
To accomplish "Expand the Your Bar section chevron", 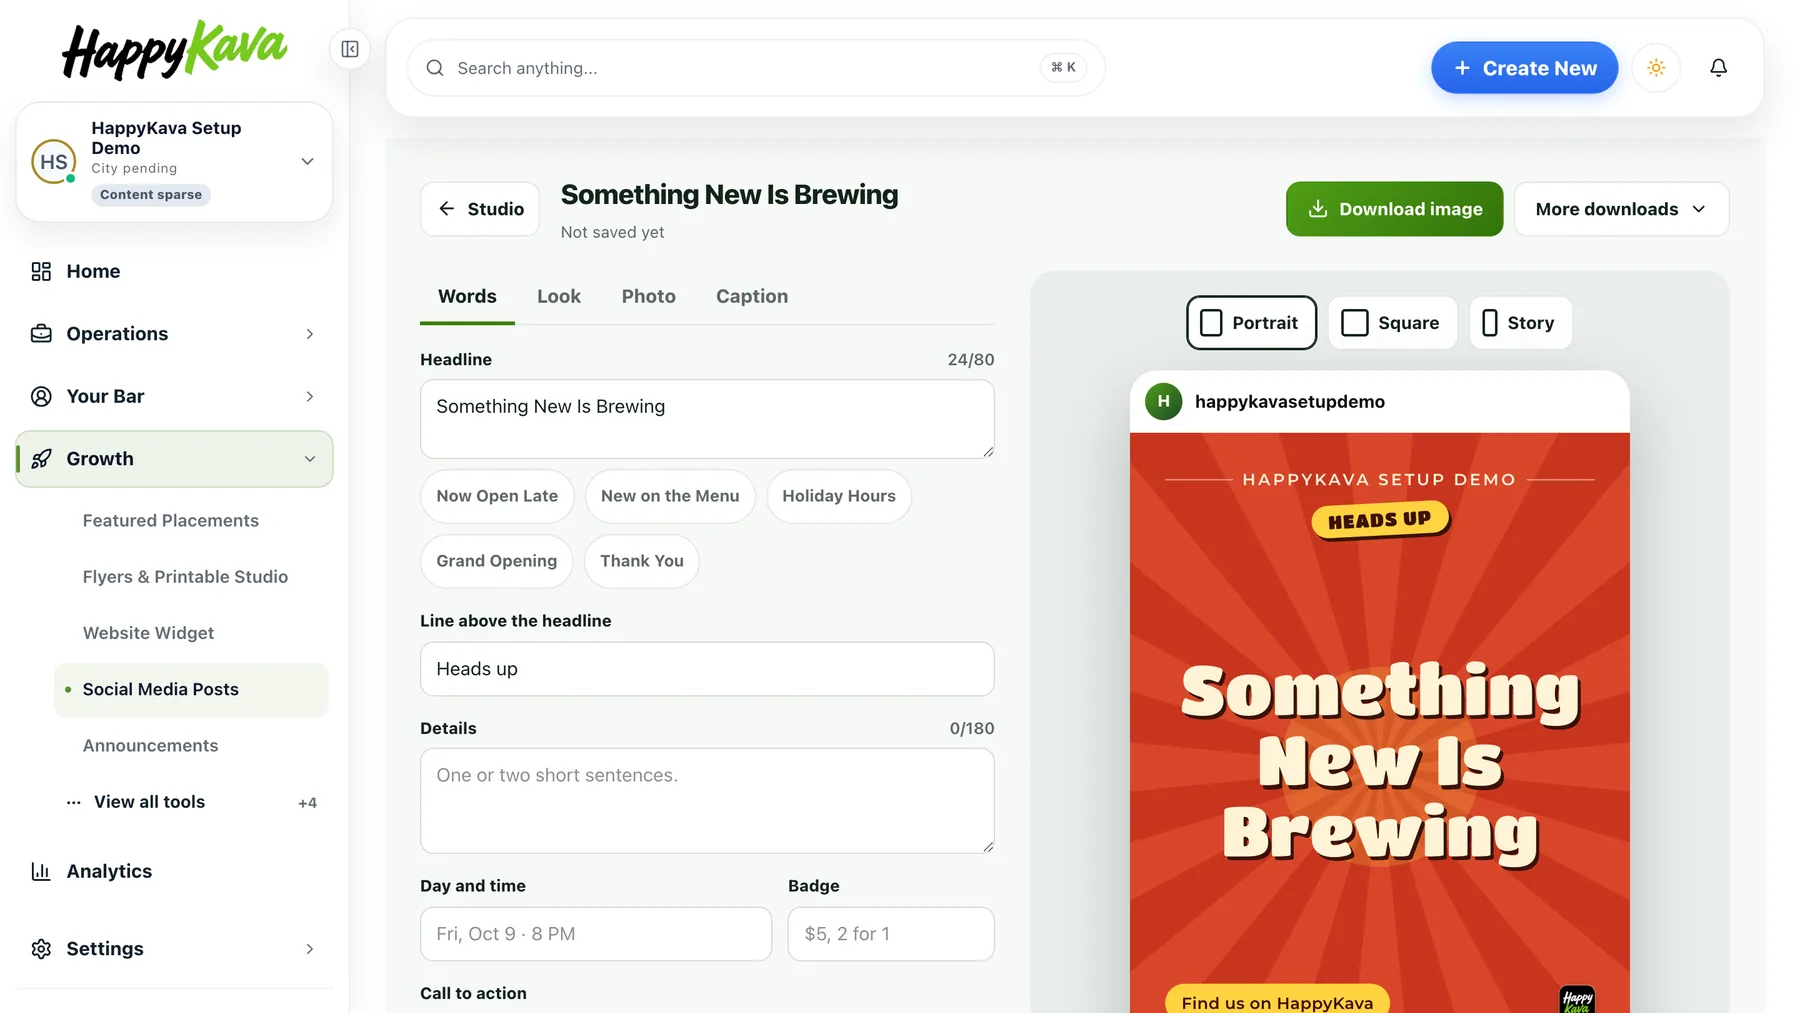I will tap(310, 396).
